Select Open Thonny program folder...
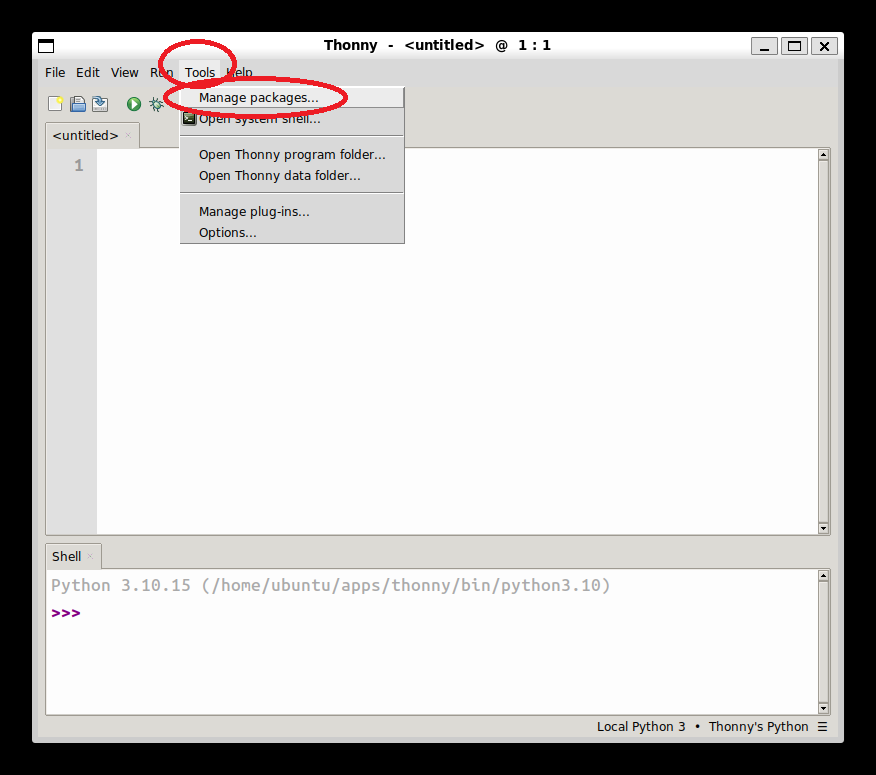Image resolution: width=876 pixels, height=775 pixels. click(292, 155)
